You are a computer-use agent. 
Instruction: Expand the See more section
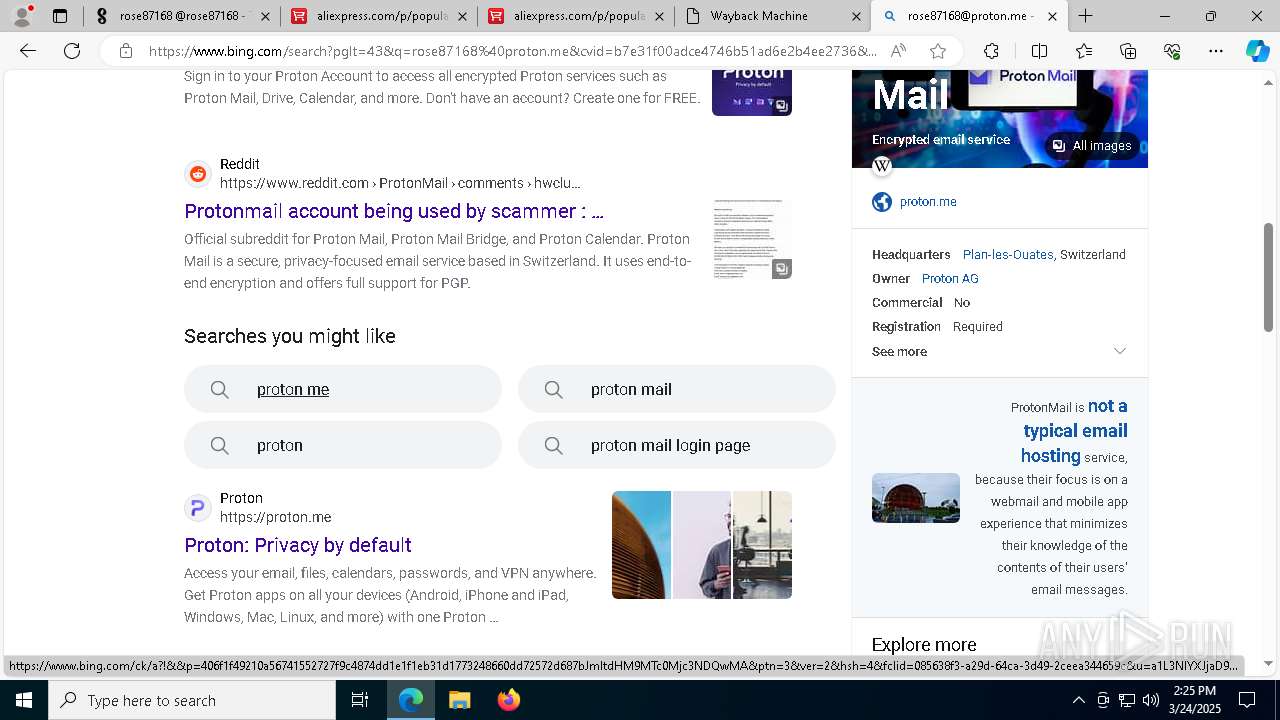1000,351
